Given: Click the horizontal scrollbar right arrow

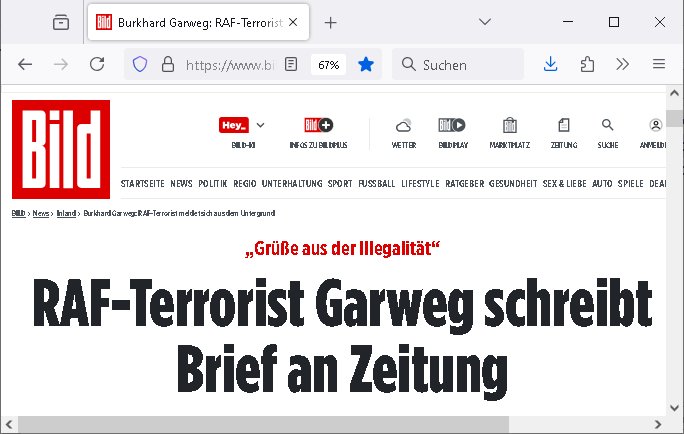Looking at the screenshot, I should [x=658, y=424].
